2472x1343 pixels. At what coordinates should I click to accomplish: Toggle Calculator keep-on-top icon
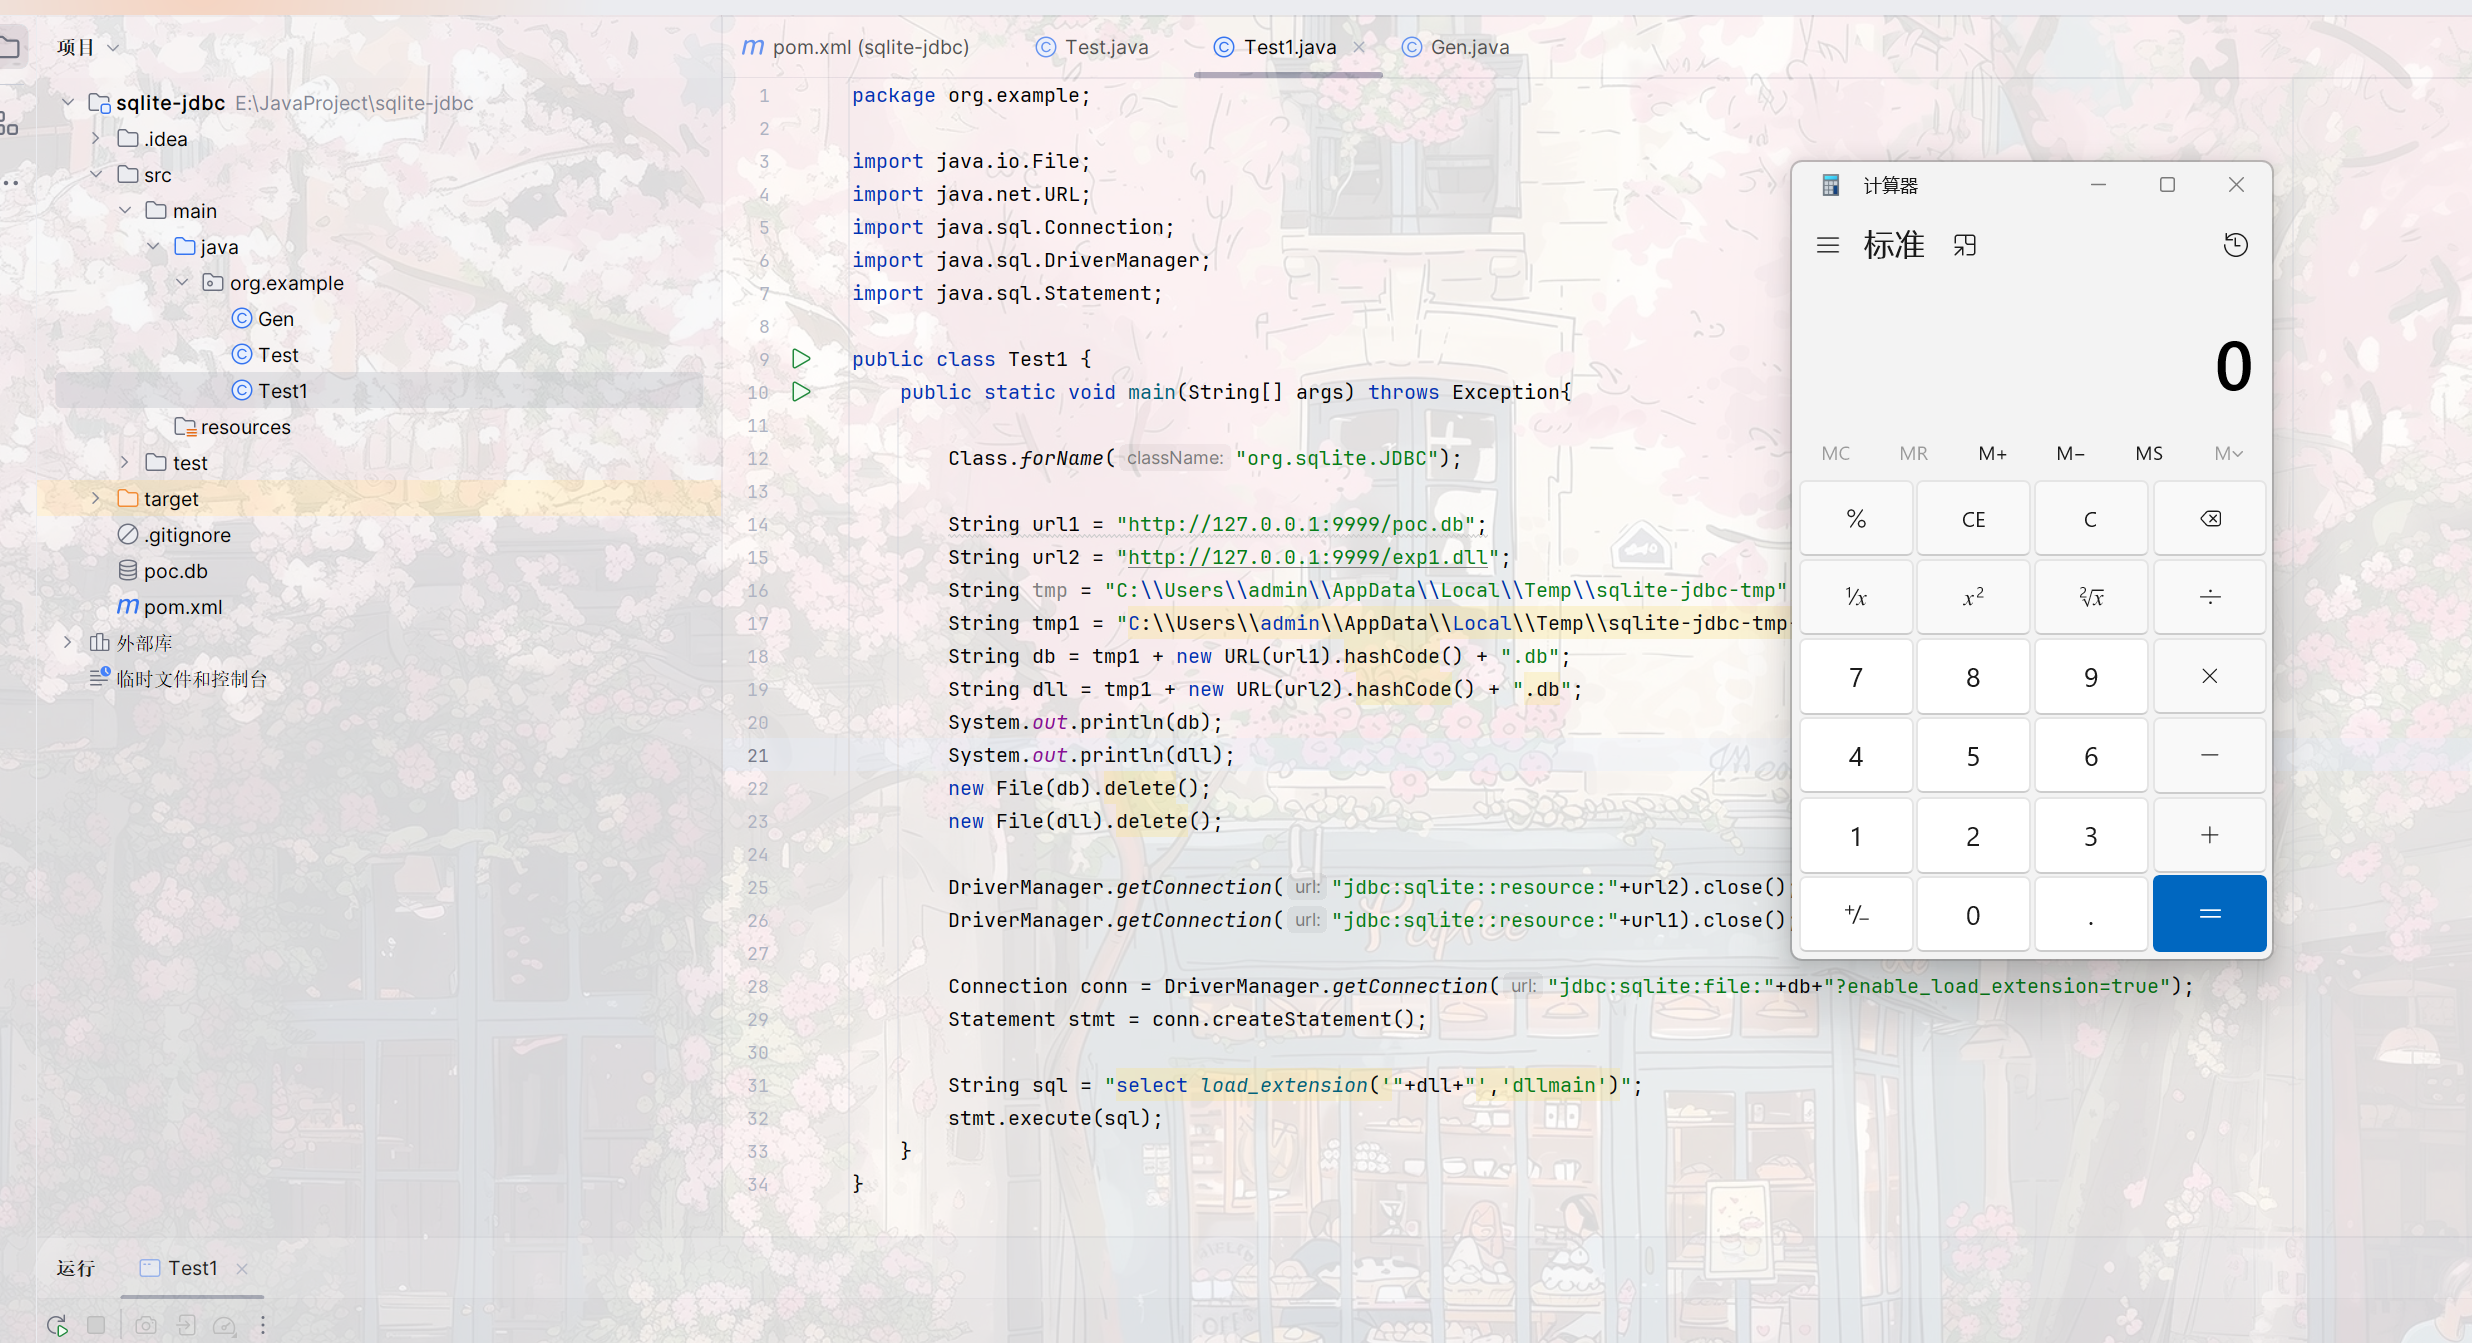(1965, 245)
